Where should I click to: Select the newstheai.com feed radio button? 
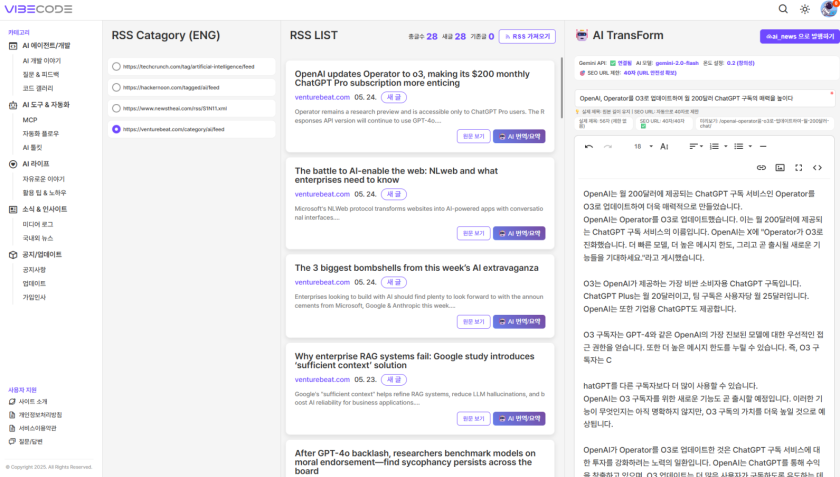tap(116, 108)
